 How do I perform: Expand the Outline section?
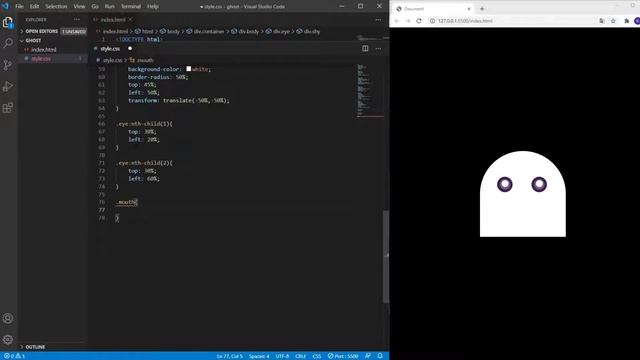[x=53, y=347]
